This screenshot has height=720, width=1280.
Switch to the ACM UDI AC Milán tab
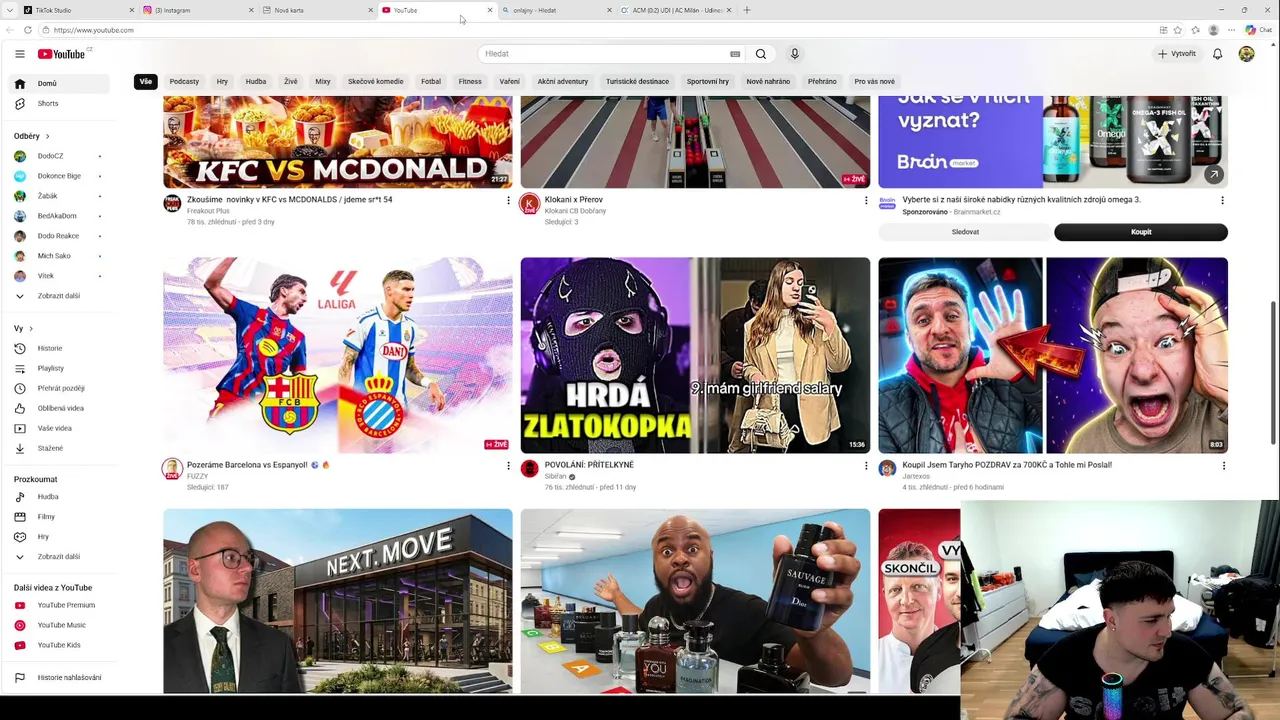click(x=676, y=10)
